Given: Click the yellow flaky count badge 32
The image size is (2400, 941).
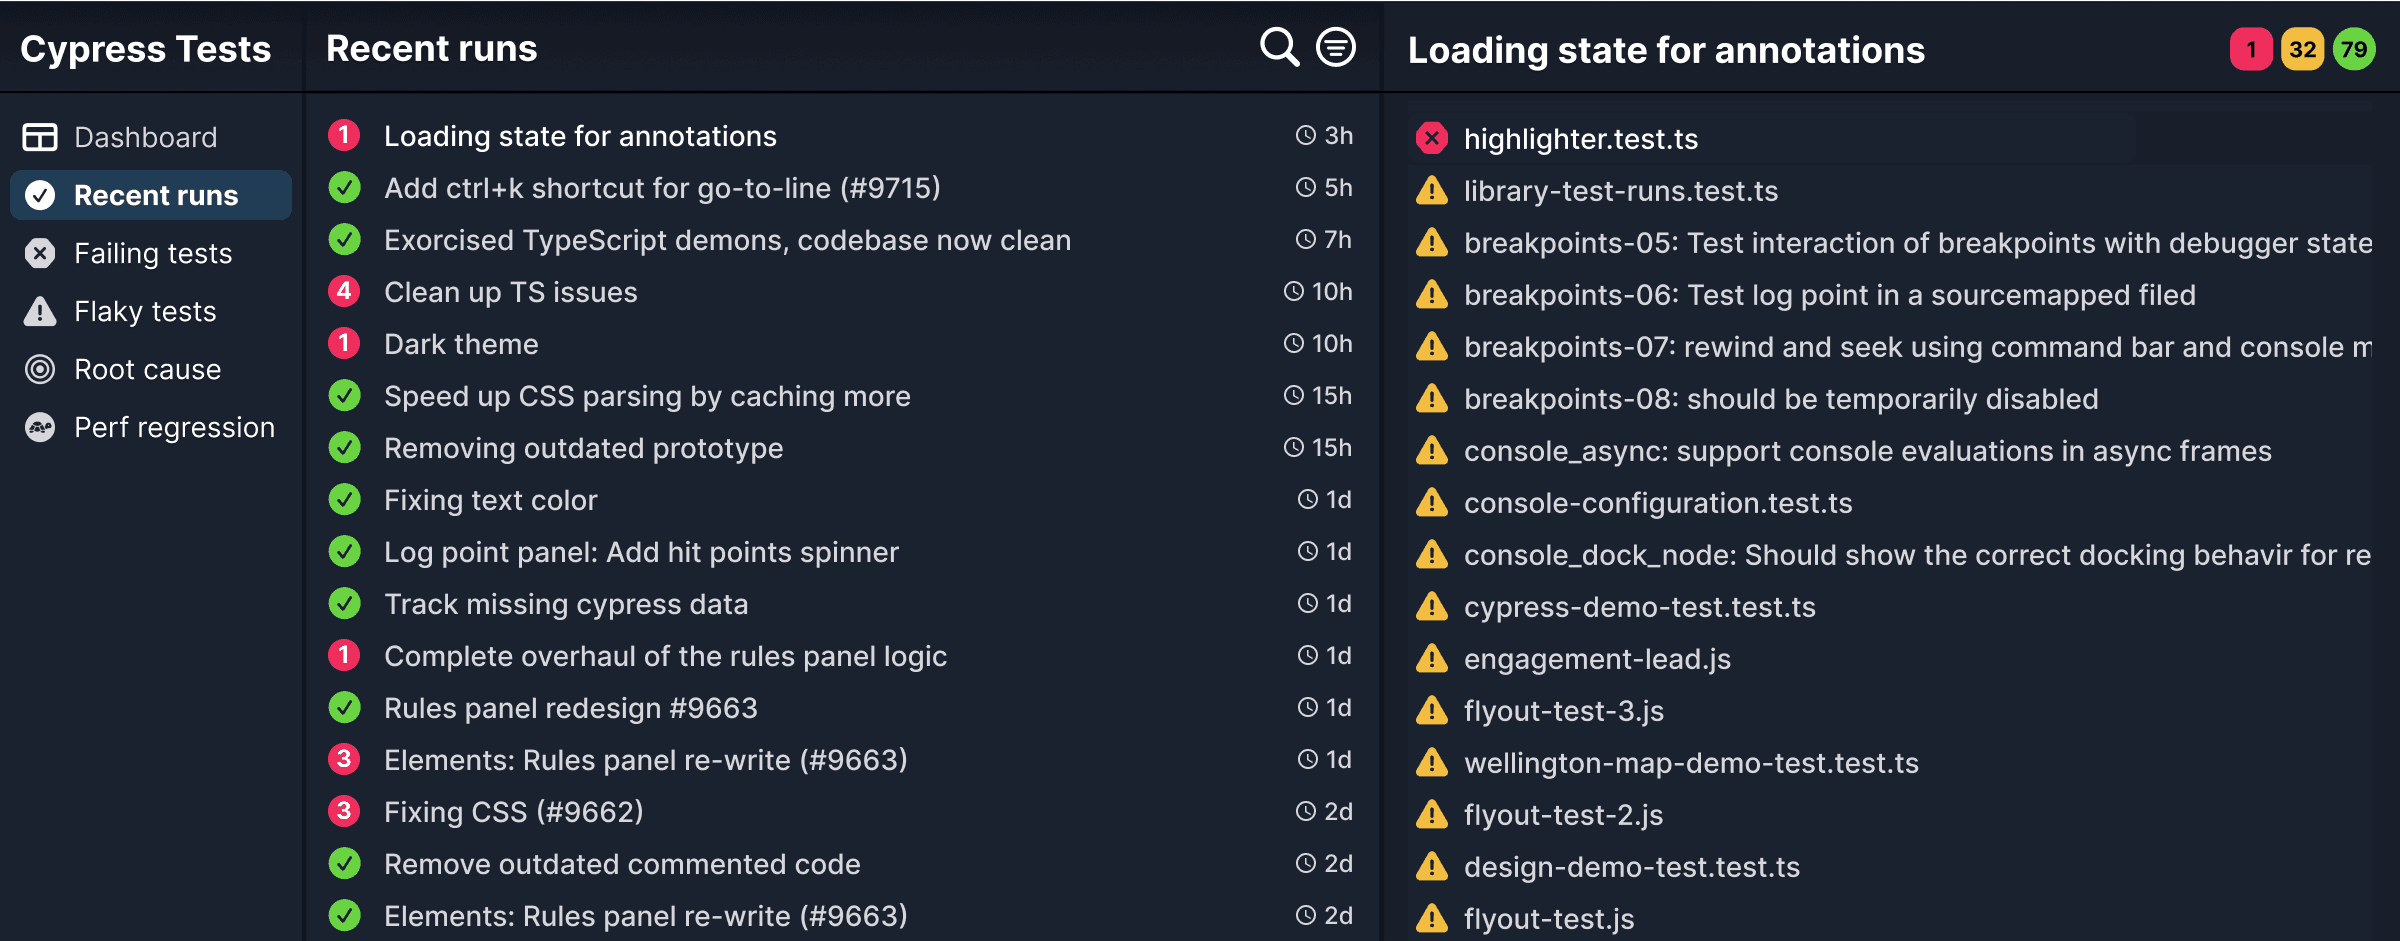Looking at the screenshot, I should click(x=2303, y=49).
